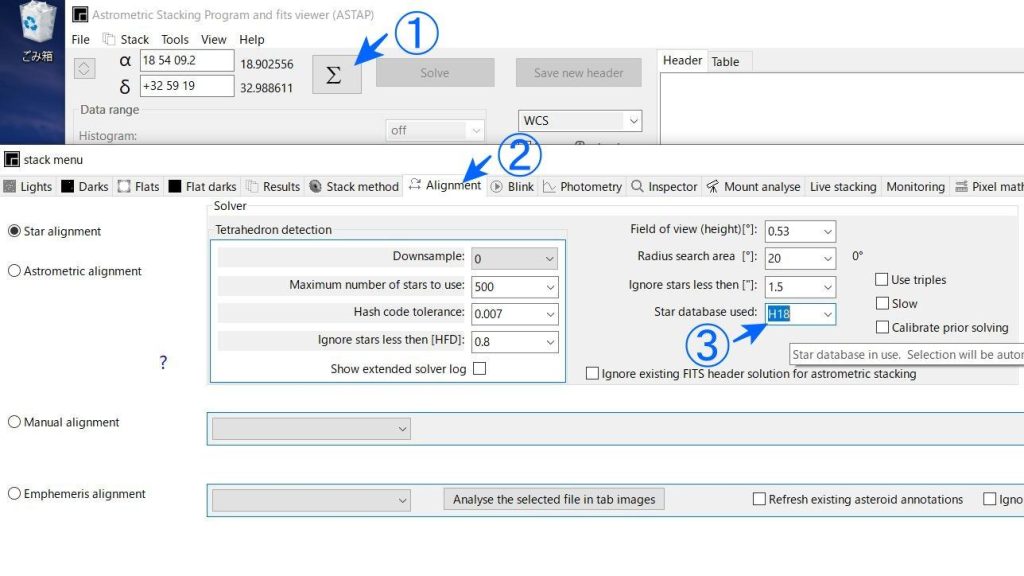The image size is (1024, 576).
Task: Expand the Star database used dropdown
Action: 827,314
